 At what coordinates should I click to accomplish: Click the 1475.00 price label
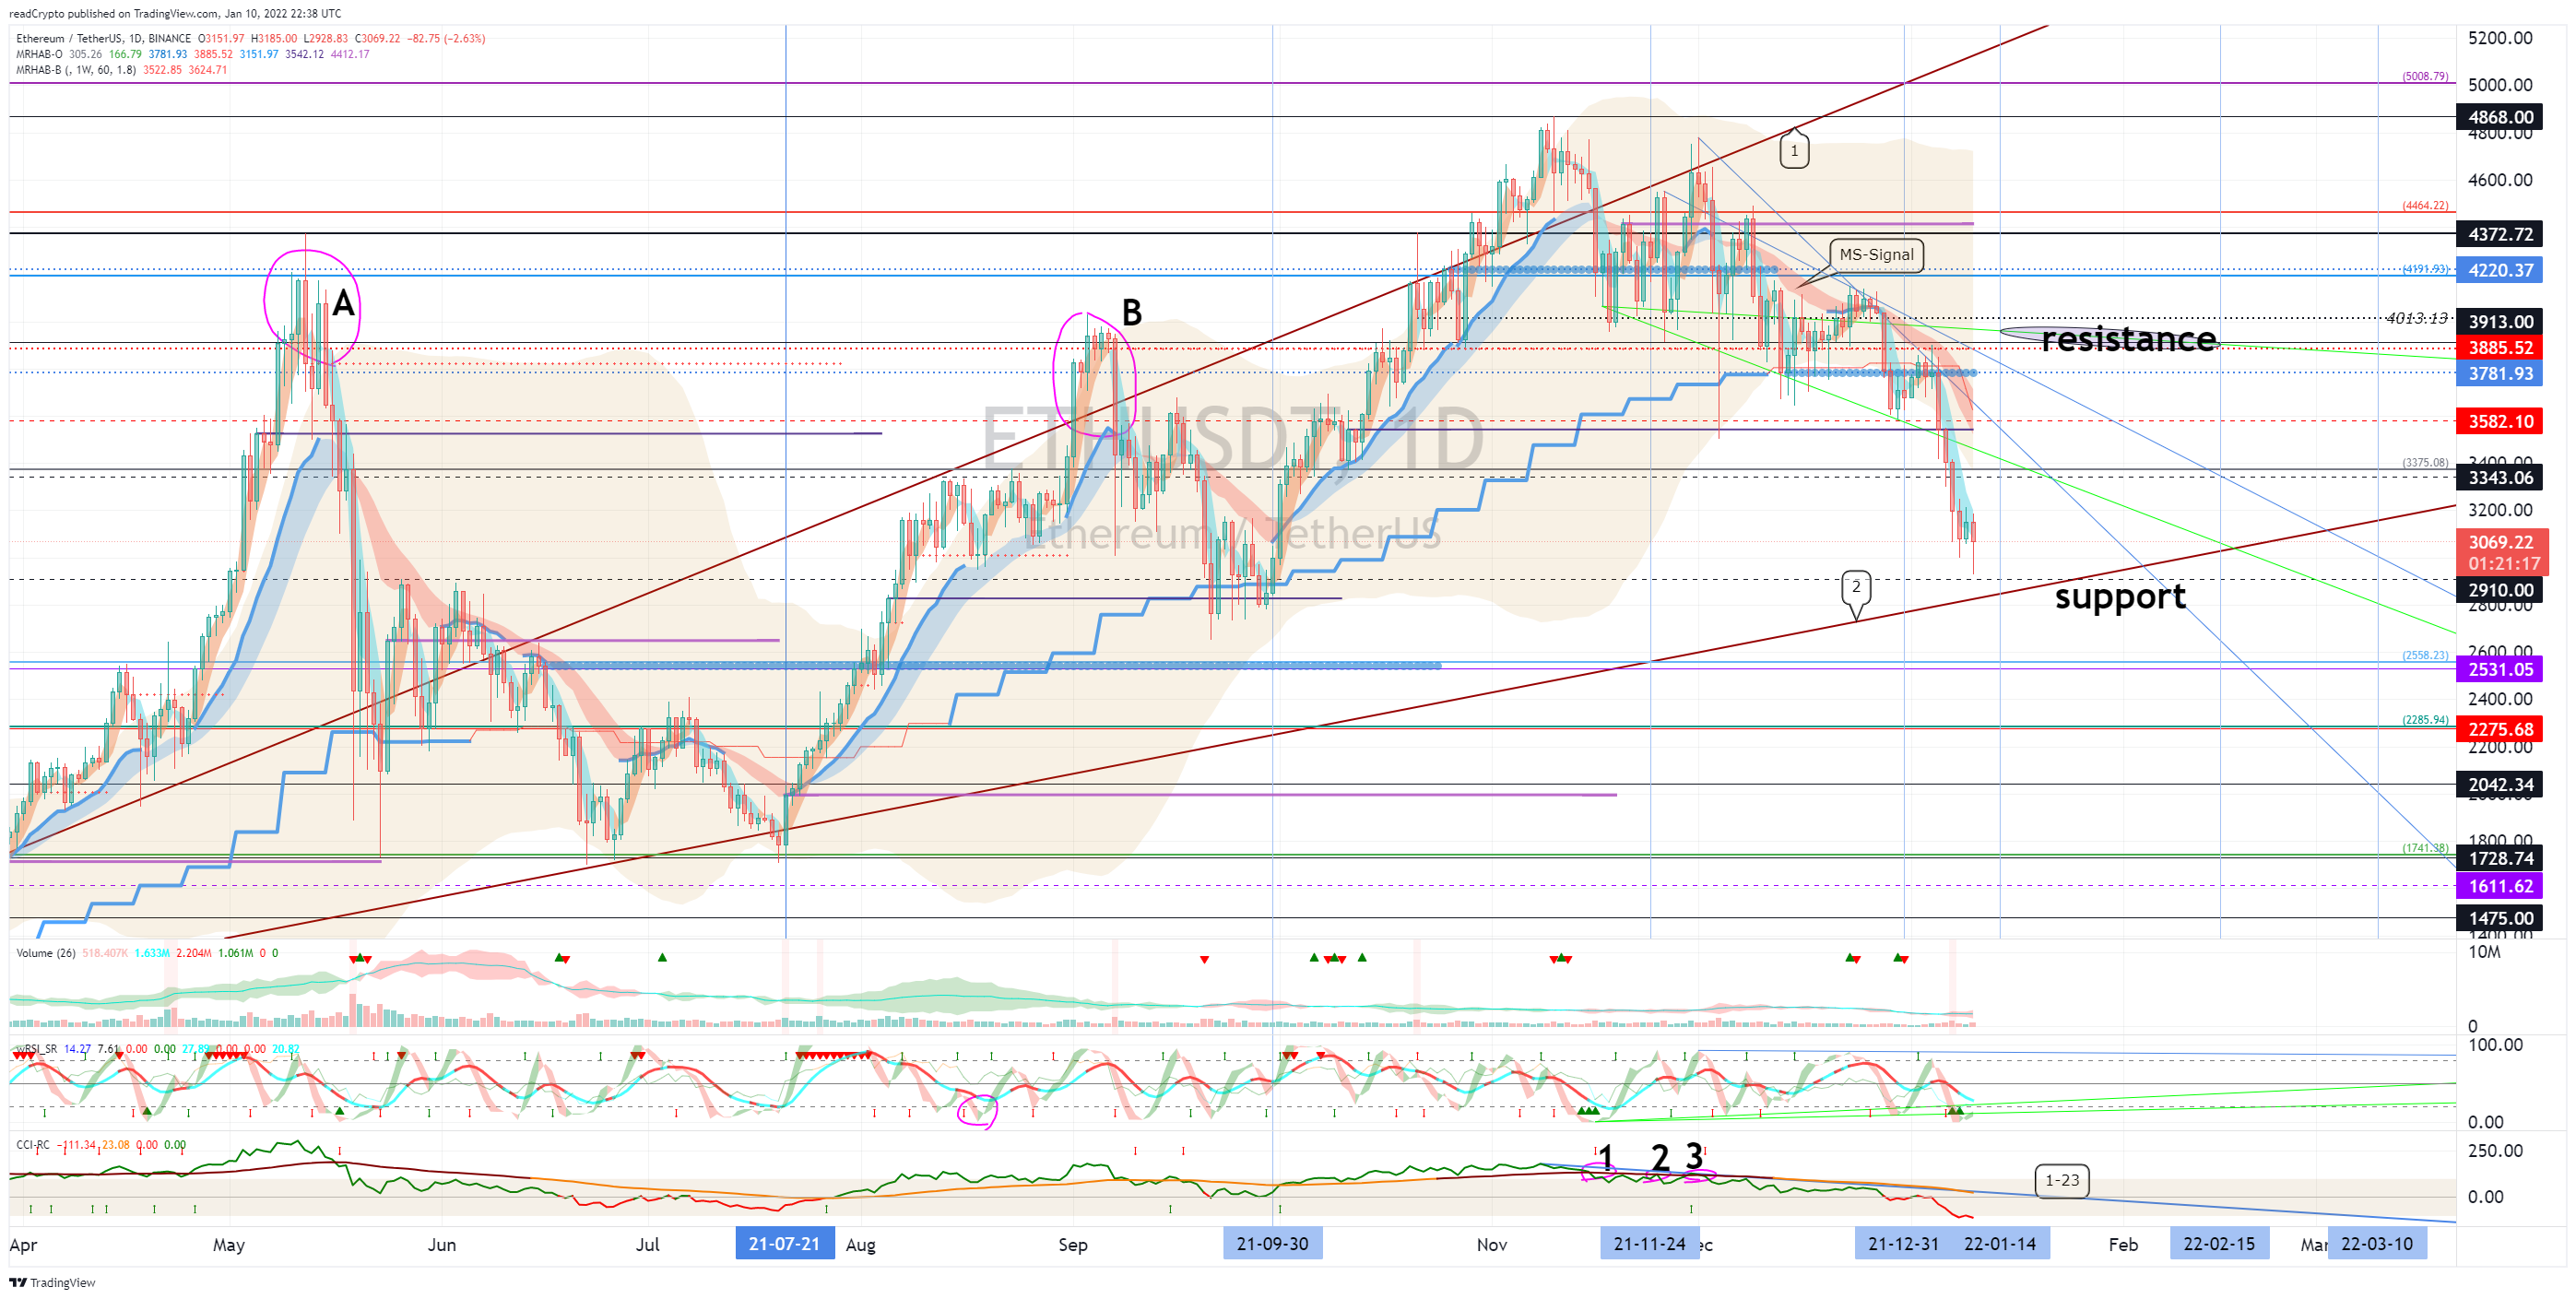[x=2500, y=918]
